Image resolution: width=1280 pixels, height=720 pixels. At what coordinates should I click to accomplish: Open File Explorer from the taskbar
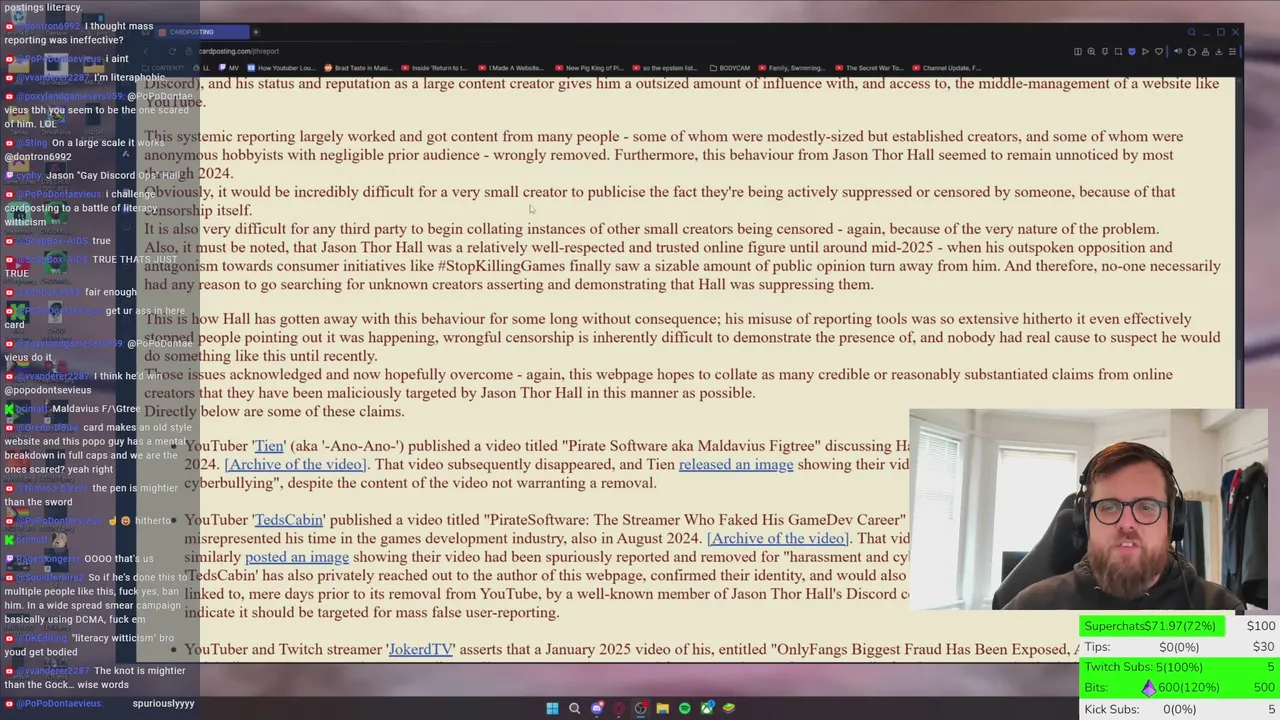(x=662, y=708)
